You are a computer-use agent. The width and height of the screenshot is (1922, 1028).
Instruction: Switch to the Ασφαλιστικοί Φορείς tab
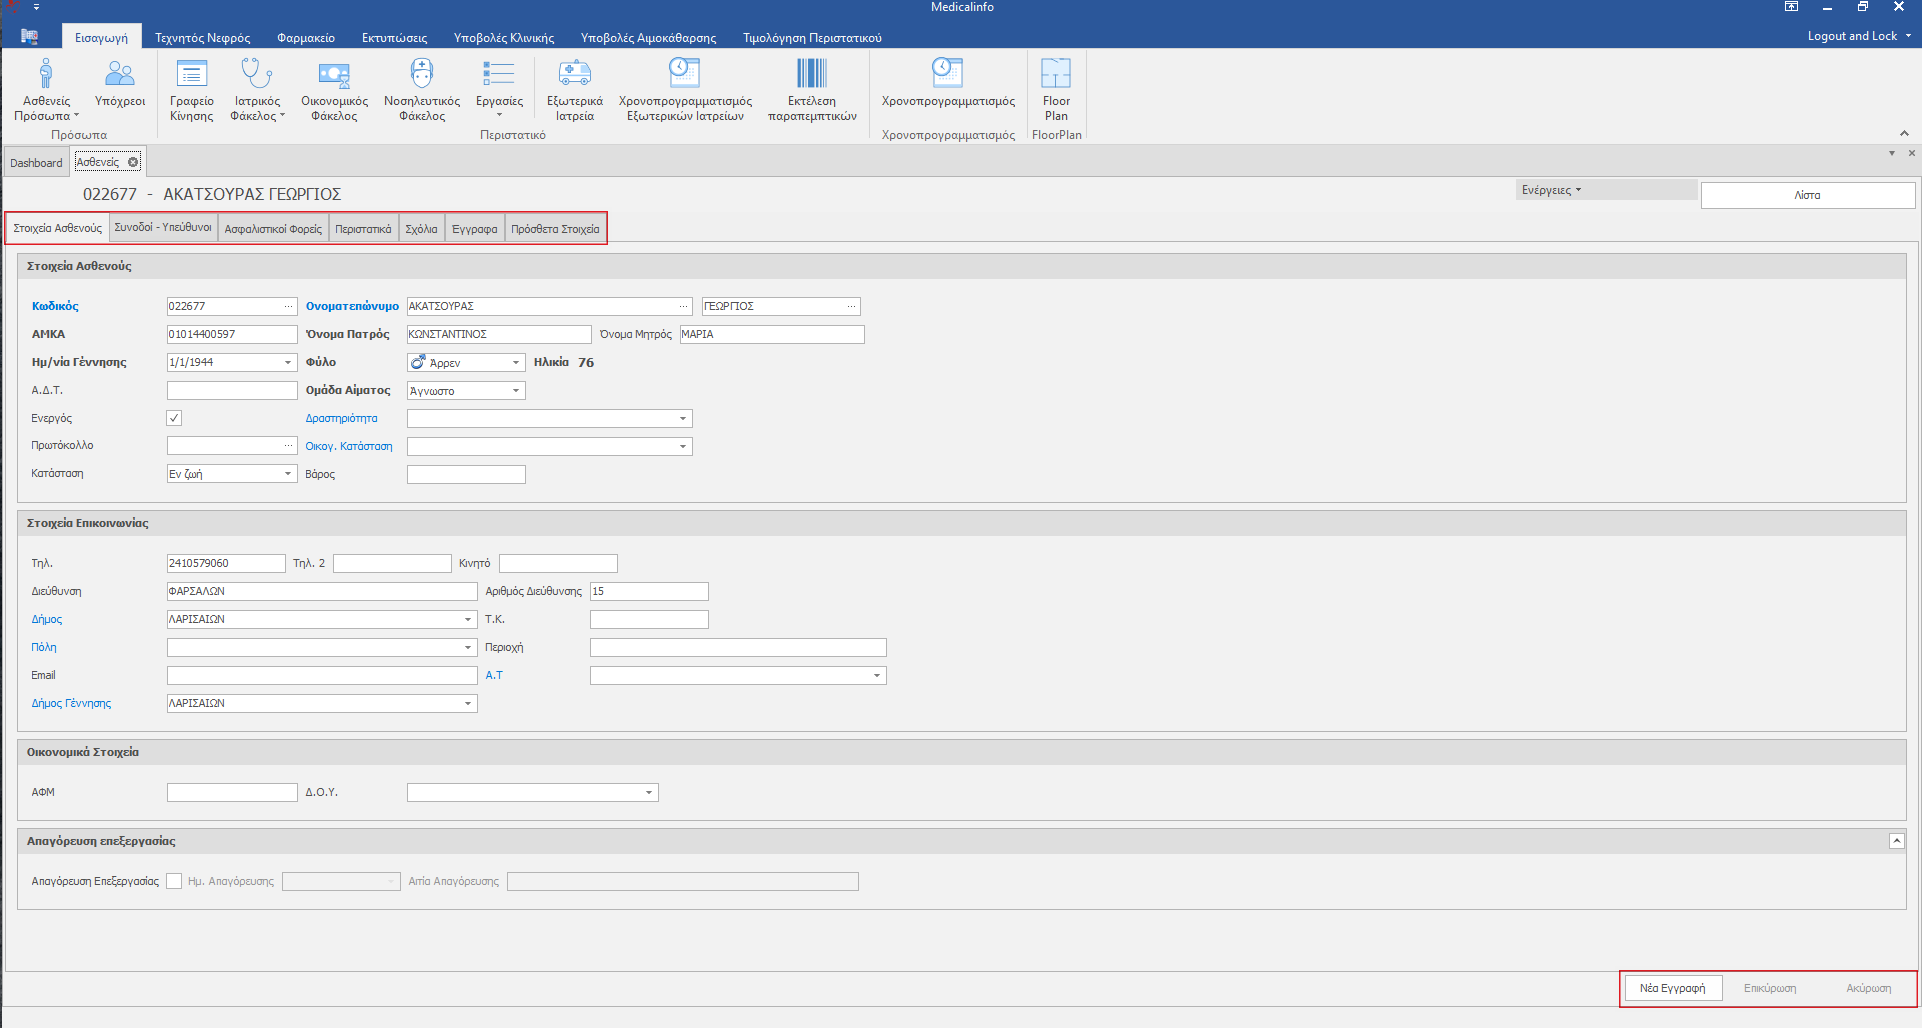273,229
